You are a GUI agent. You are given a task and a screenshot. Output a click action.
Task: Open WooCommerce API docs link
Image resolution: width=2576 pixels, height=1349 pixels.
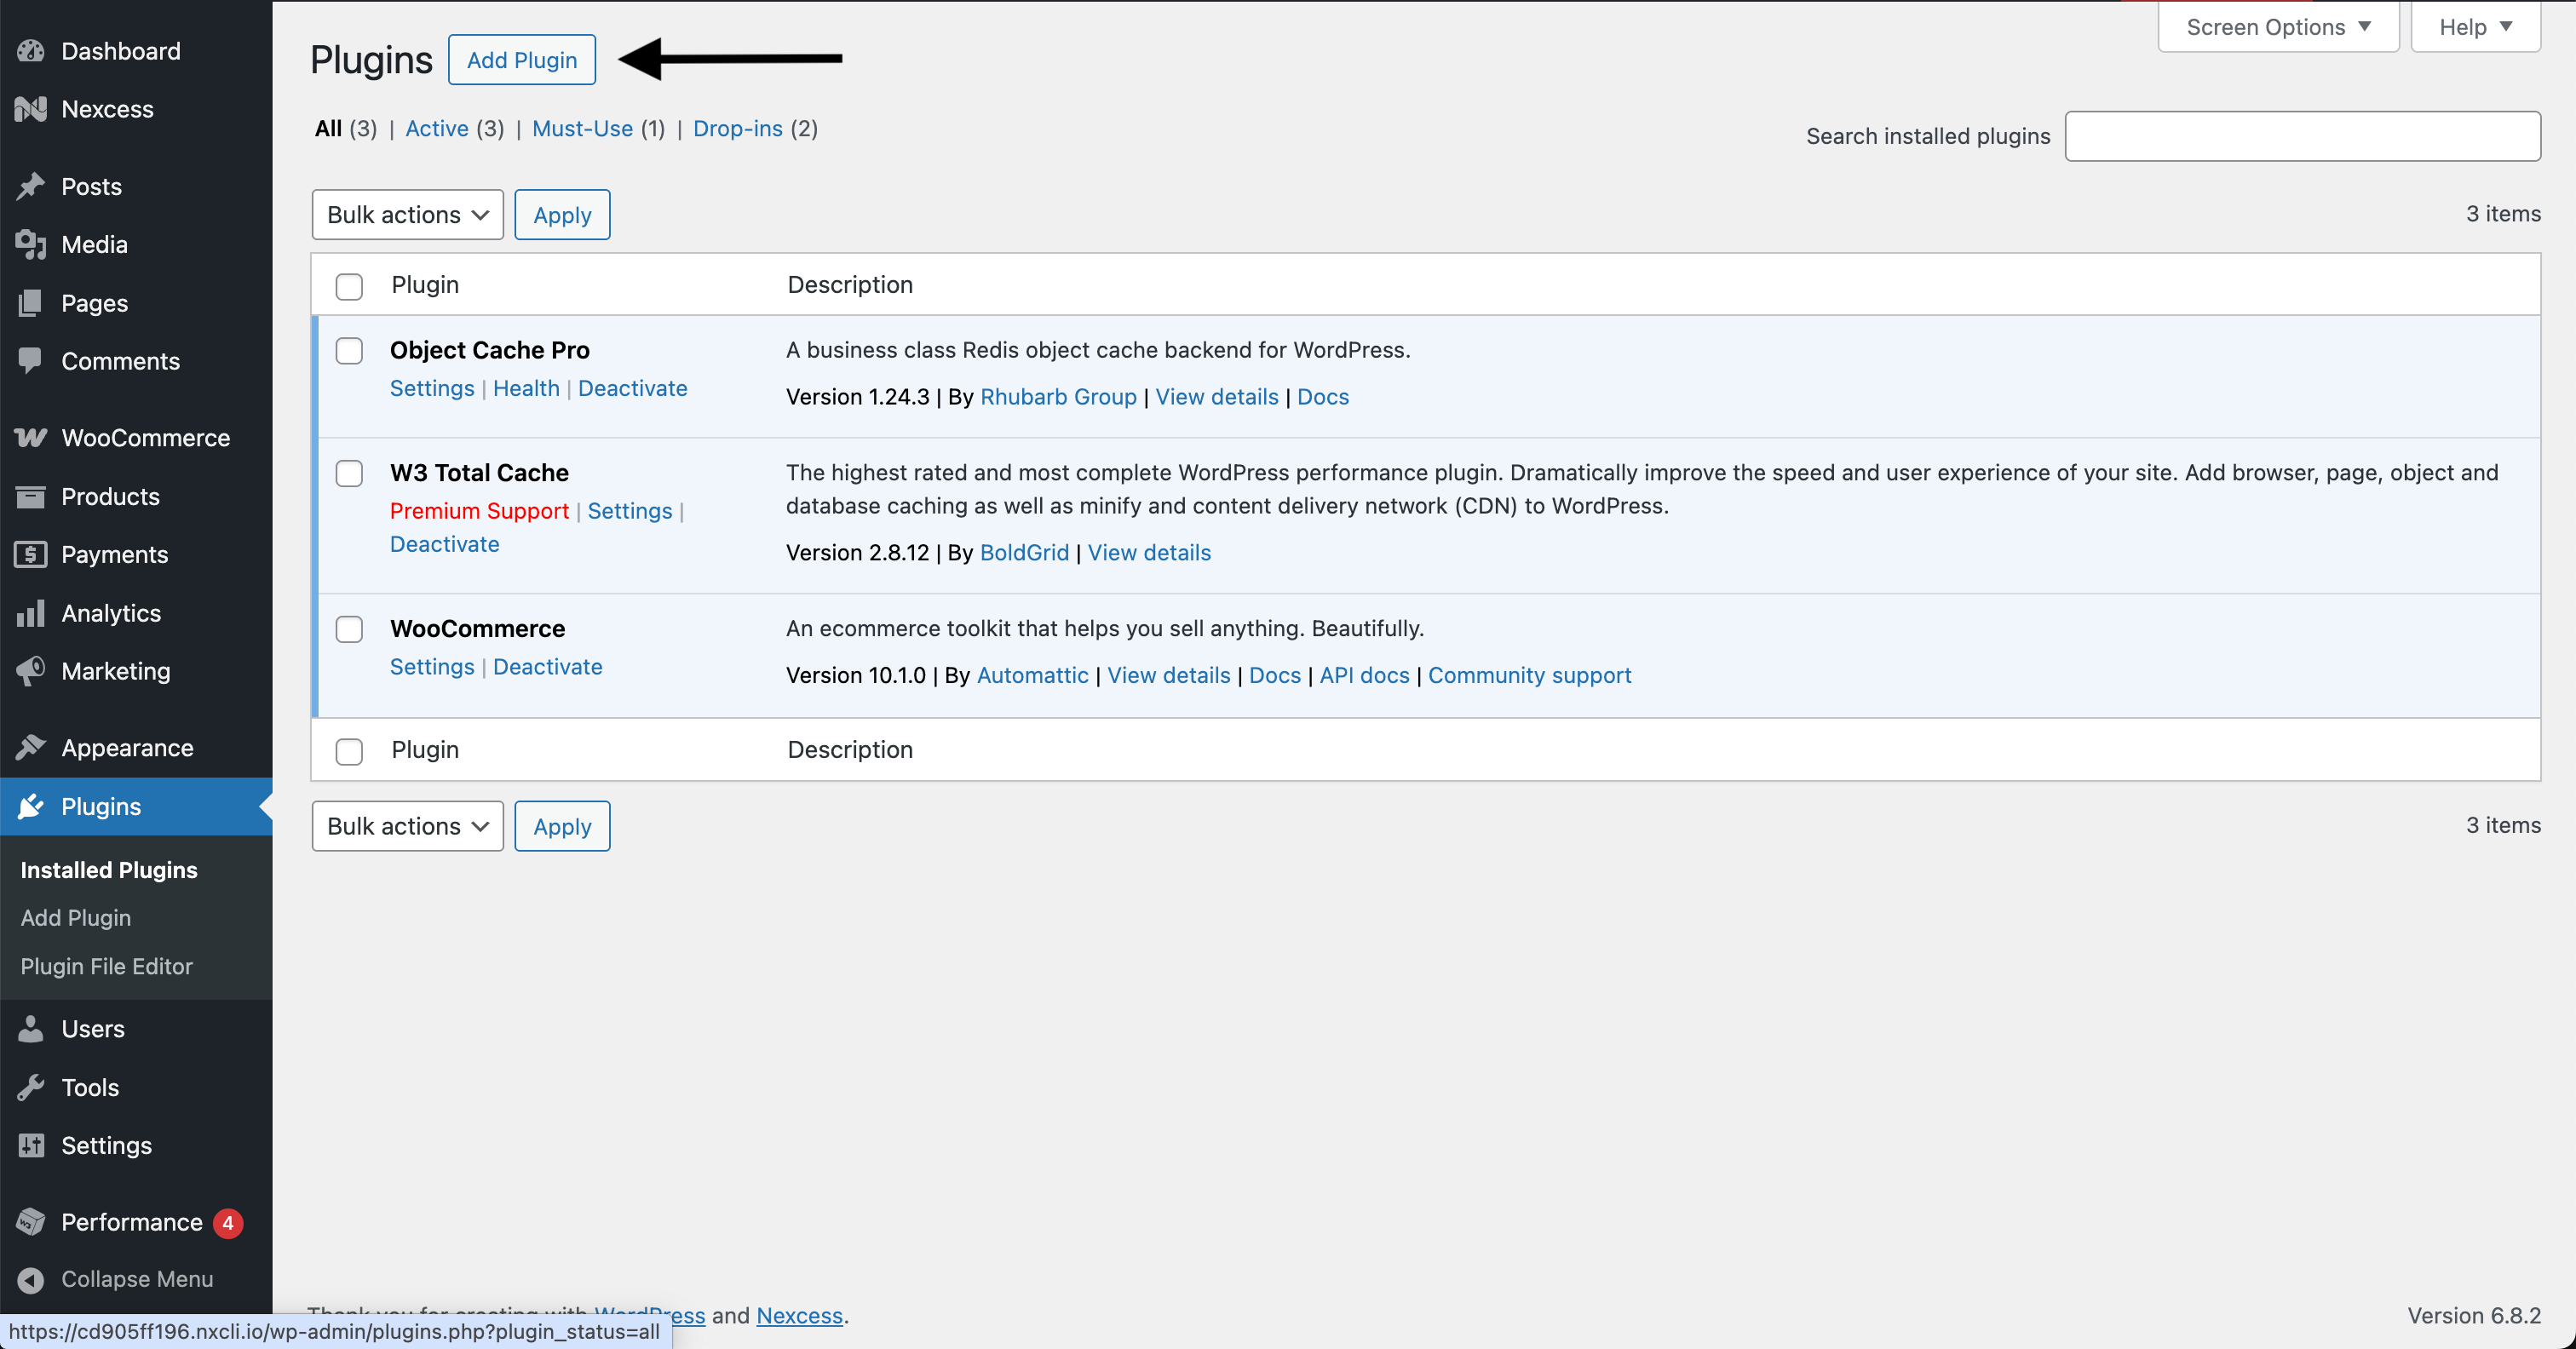[x=1364, y=675]
